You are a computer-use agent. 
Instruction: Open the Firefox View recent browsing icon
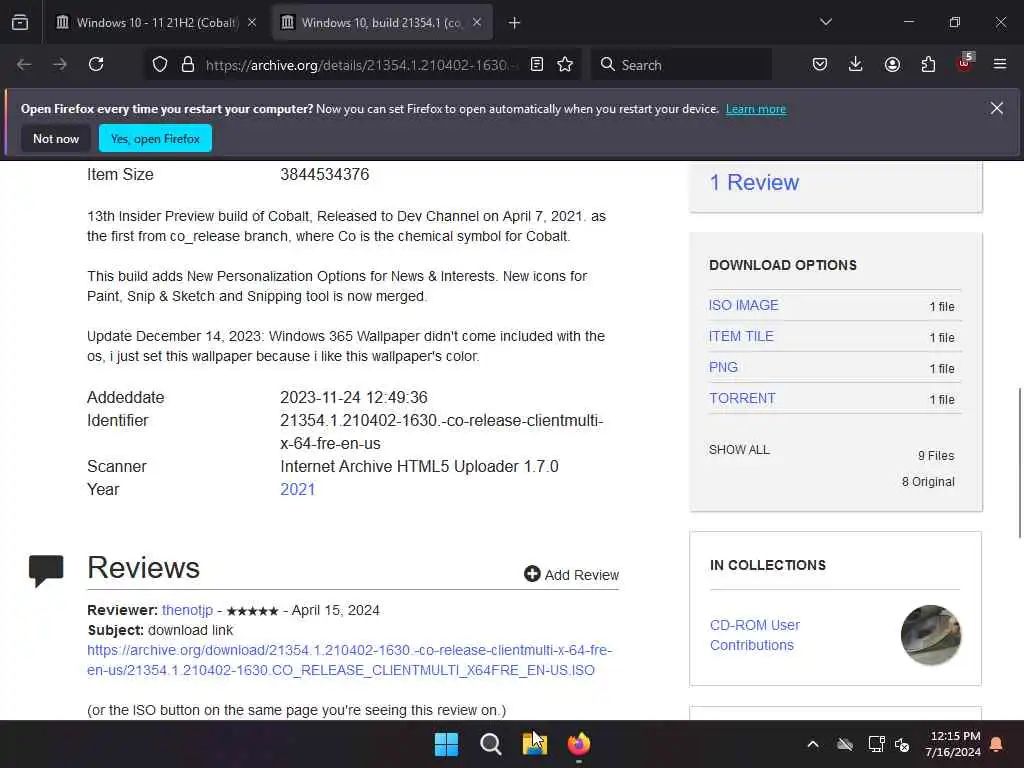[x=20, y=23]
